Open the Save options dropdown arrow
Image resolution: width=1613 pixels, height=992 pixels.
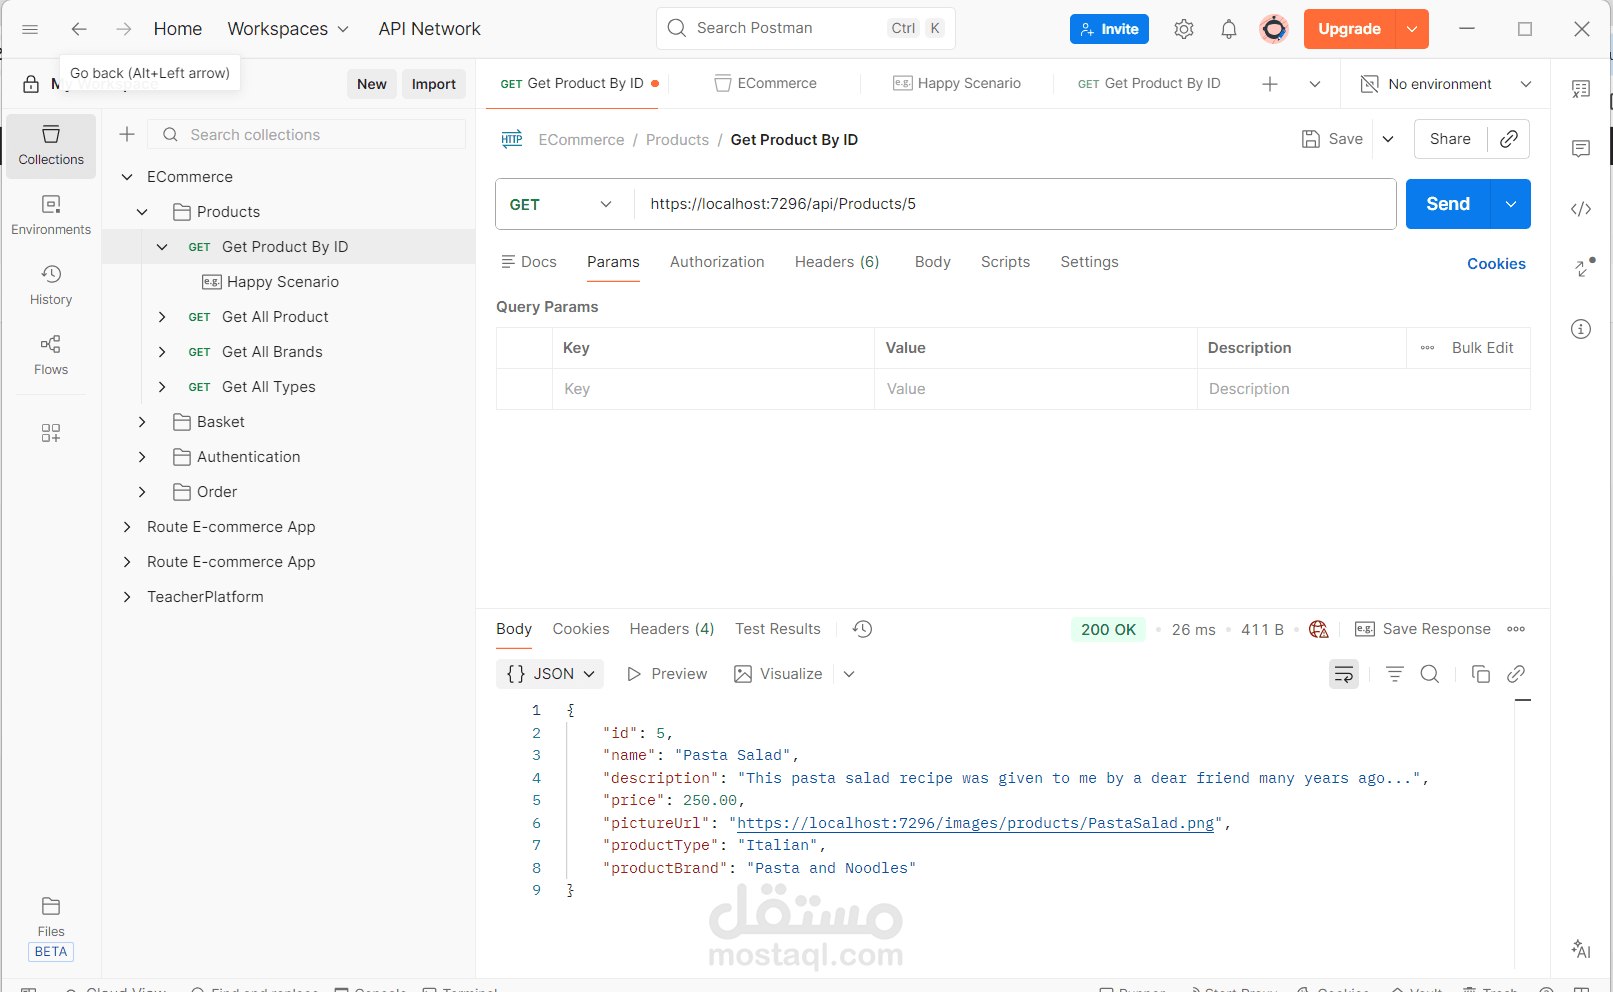tap(1388, 139)
